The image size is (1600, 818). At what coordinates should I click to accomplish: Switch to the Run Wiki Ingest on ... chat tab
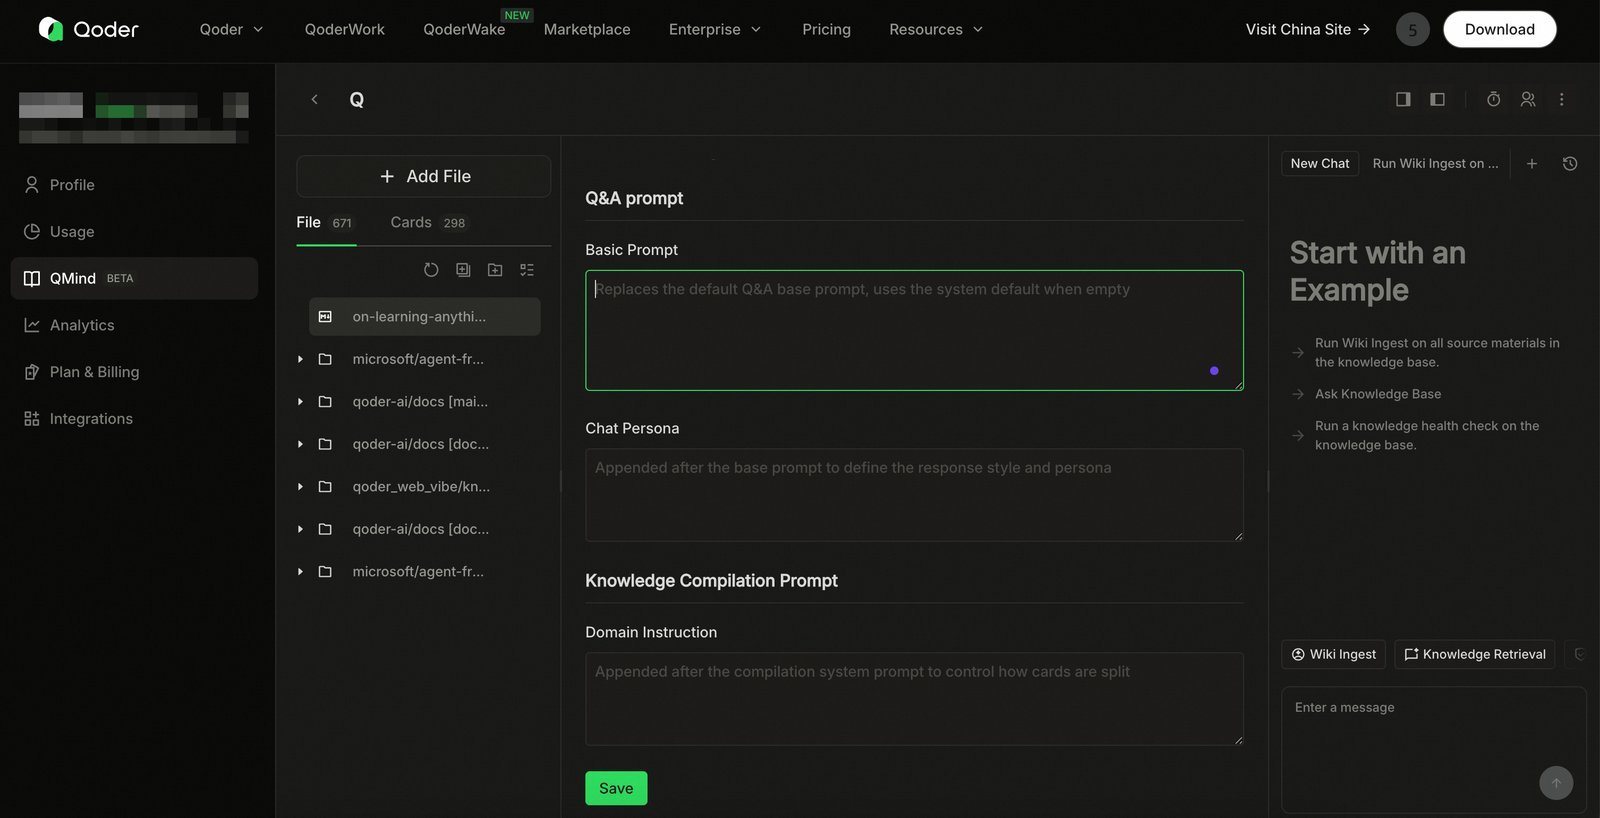[1435, 163]
